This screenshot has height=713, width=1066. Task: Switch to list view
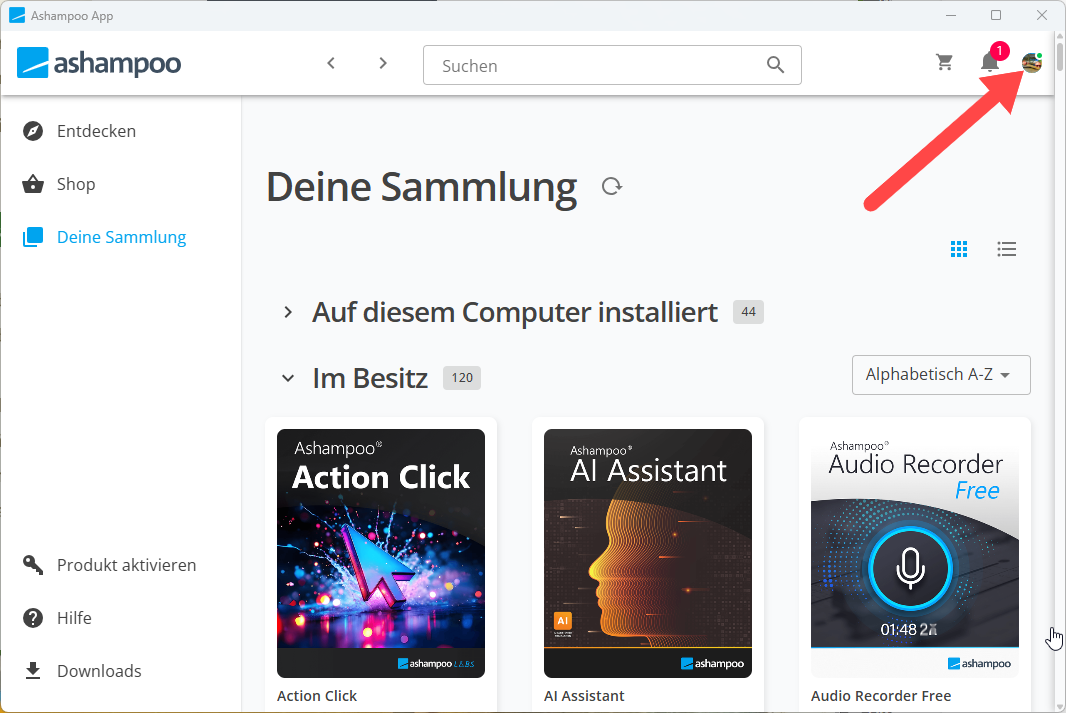point(1007,249)
